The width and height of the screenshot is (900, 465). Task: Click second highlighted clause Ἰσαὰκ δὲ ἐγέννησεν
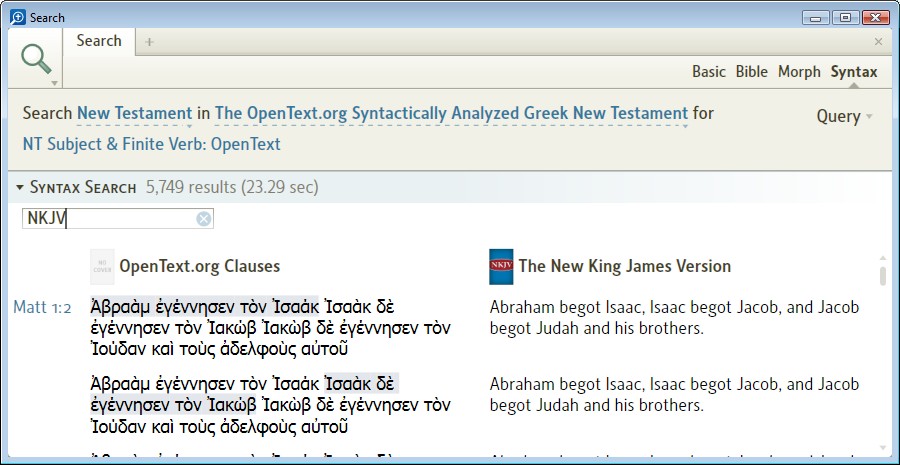point(243,395)
